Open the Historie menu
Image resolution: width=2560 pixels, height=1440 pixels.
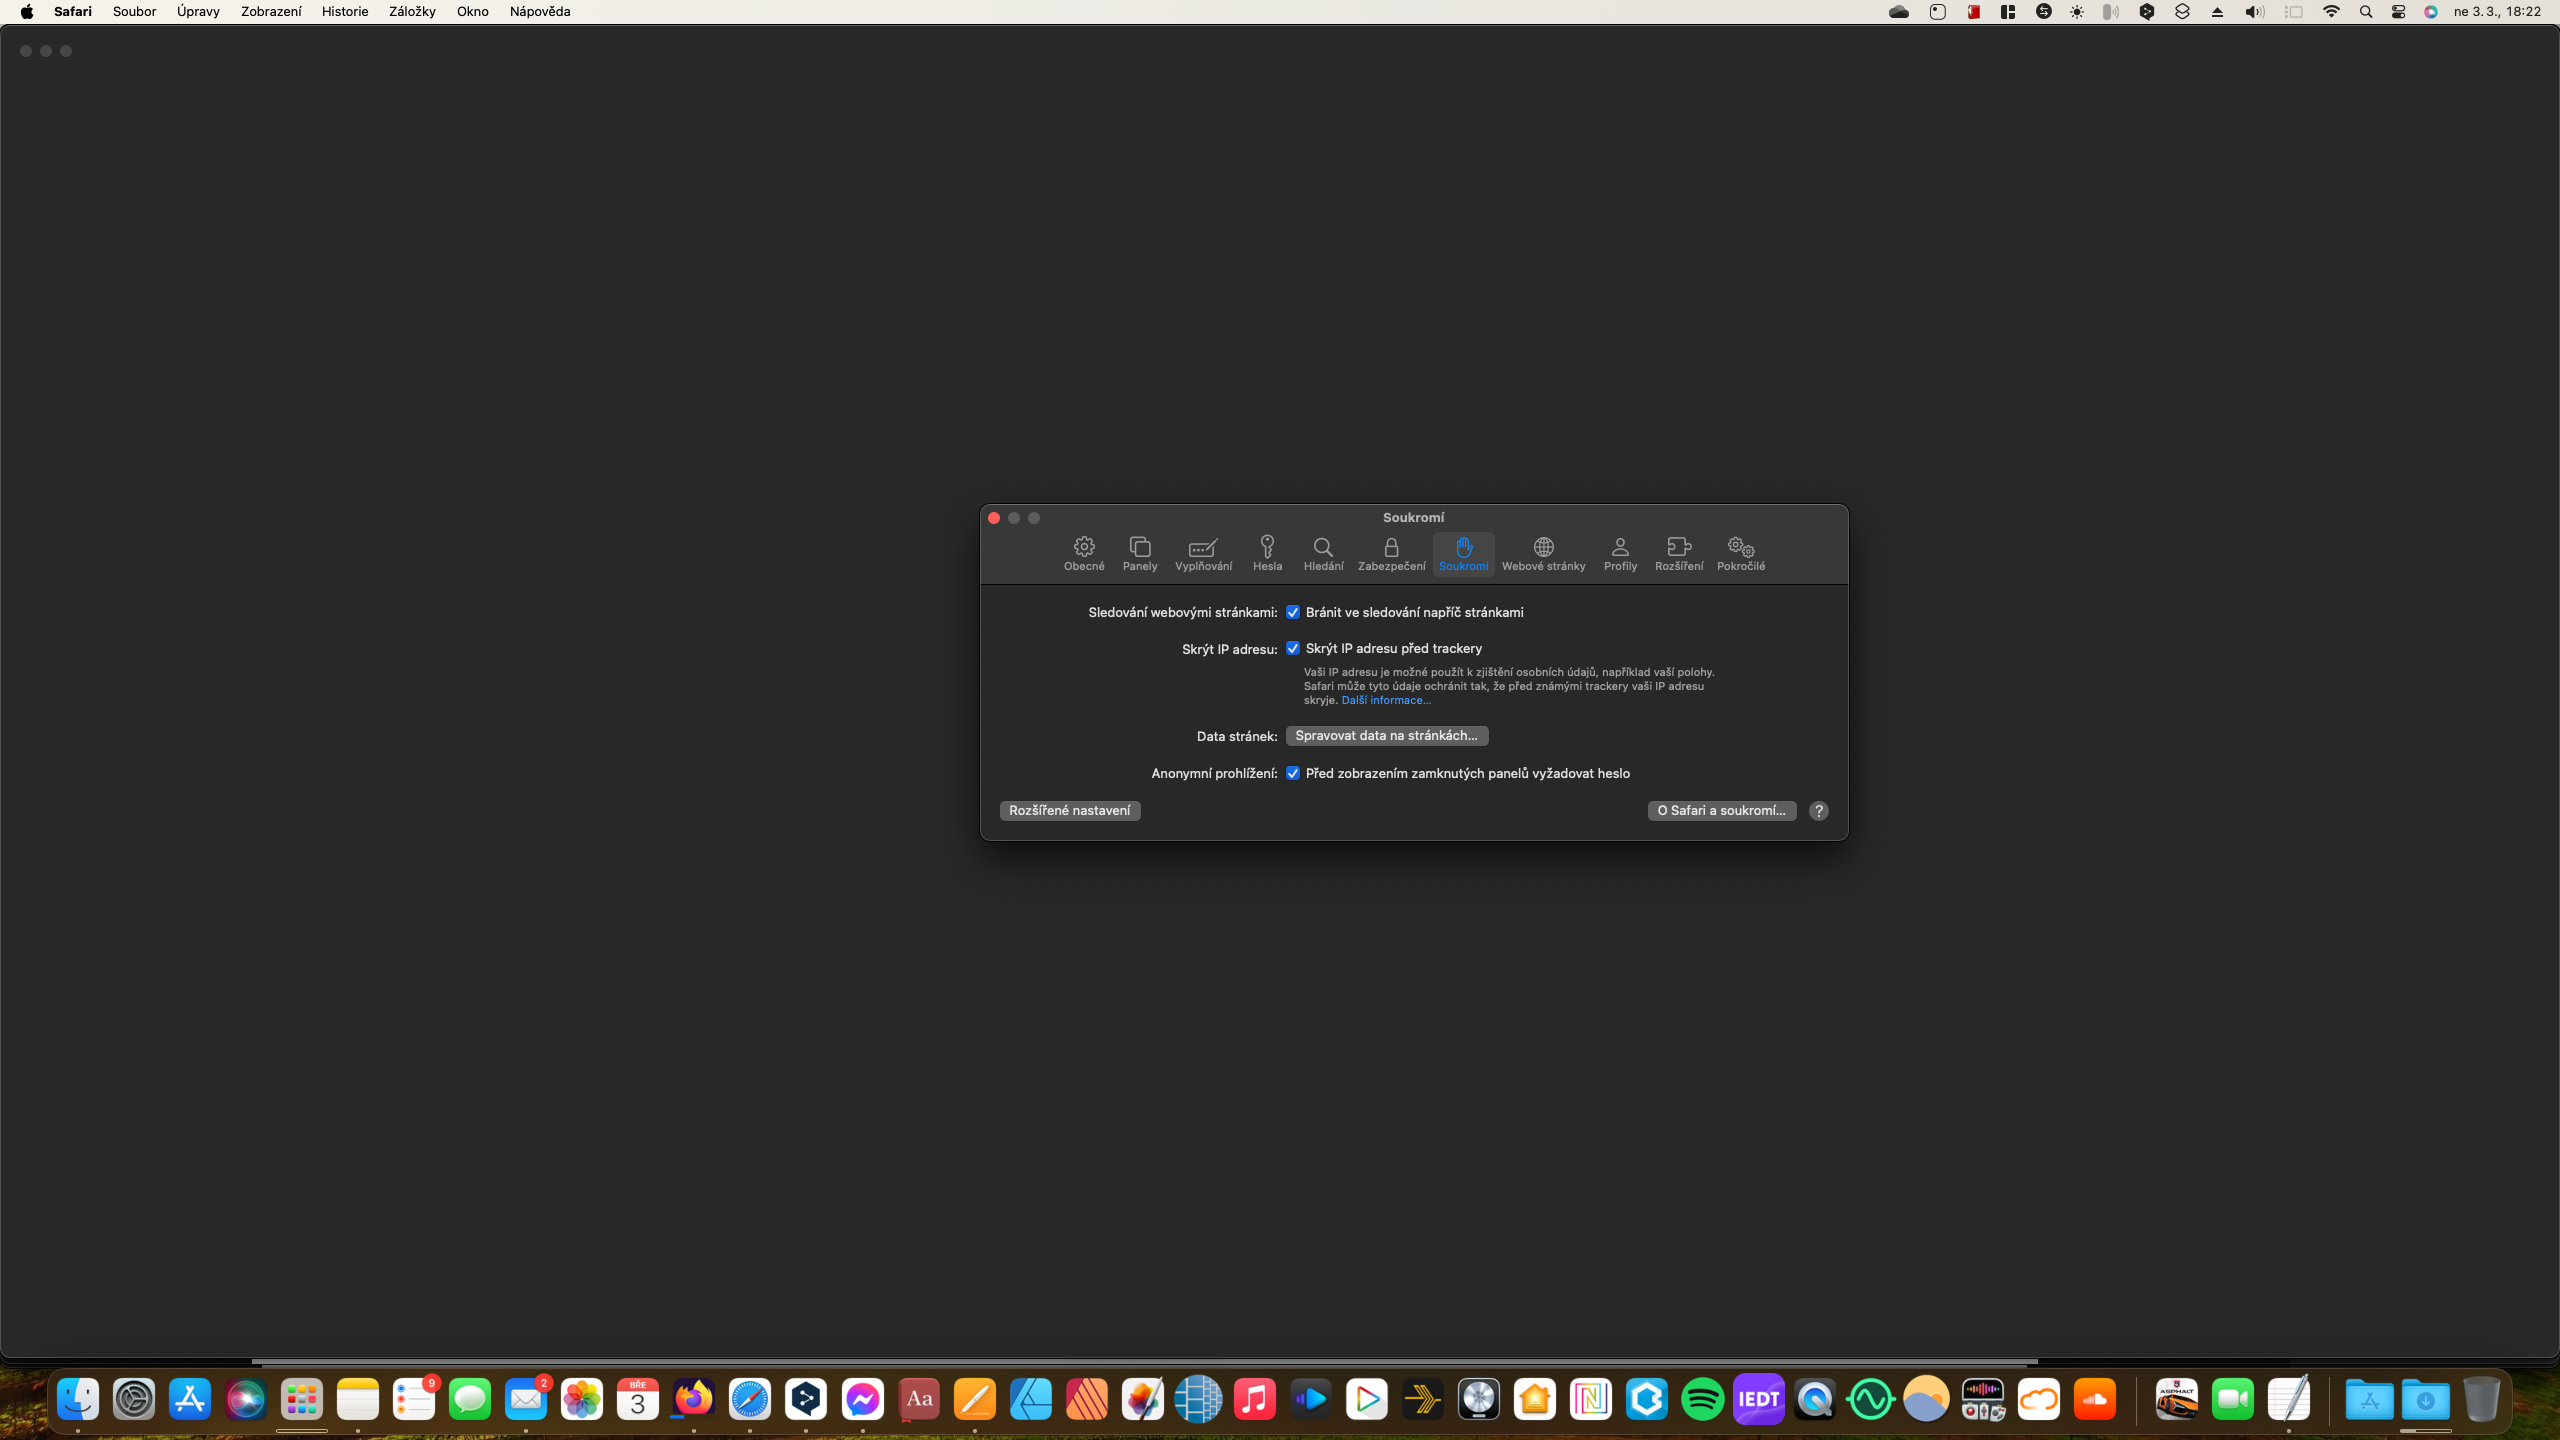coord(345,12)
